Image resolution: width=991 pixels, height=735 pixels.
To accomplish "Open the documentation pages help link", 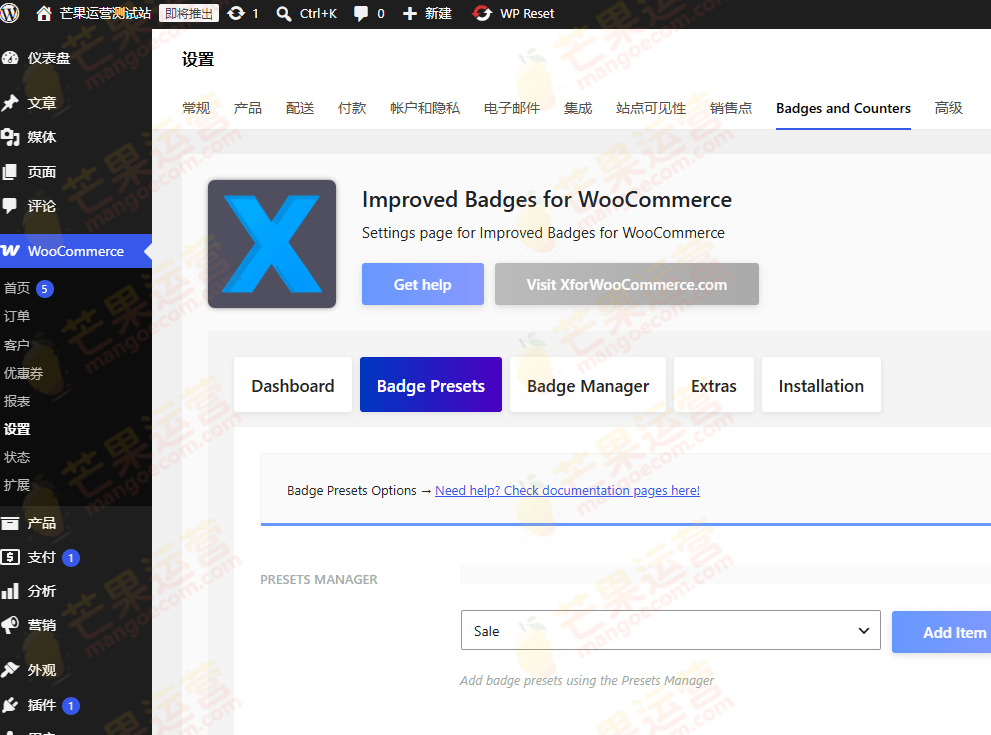I will [568, 490].
